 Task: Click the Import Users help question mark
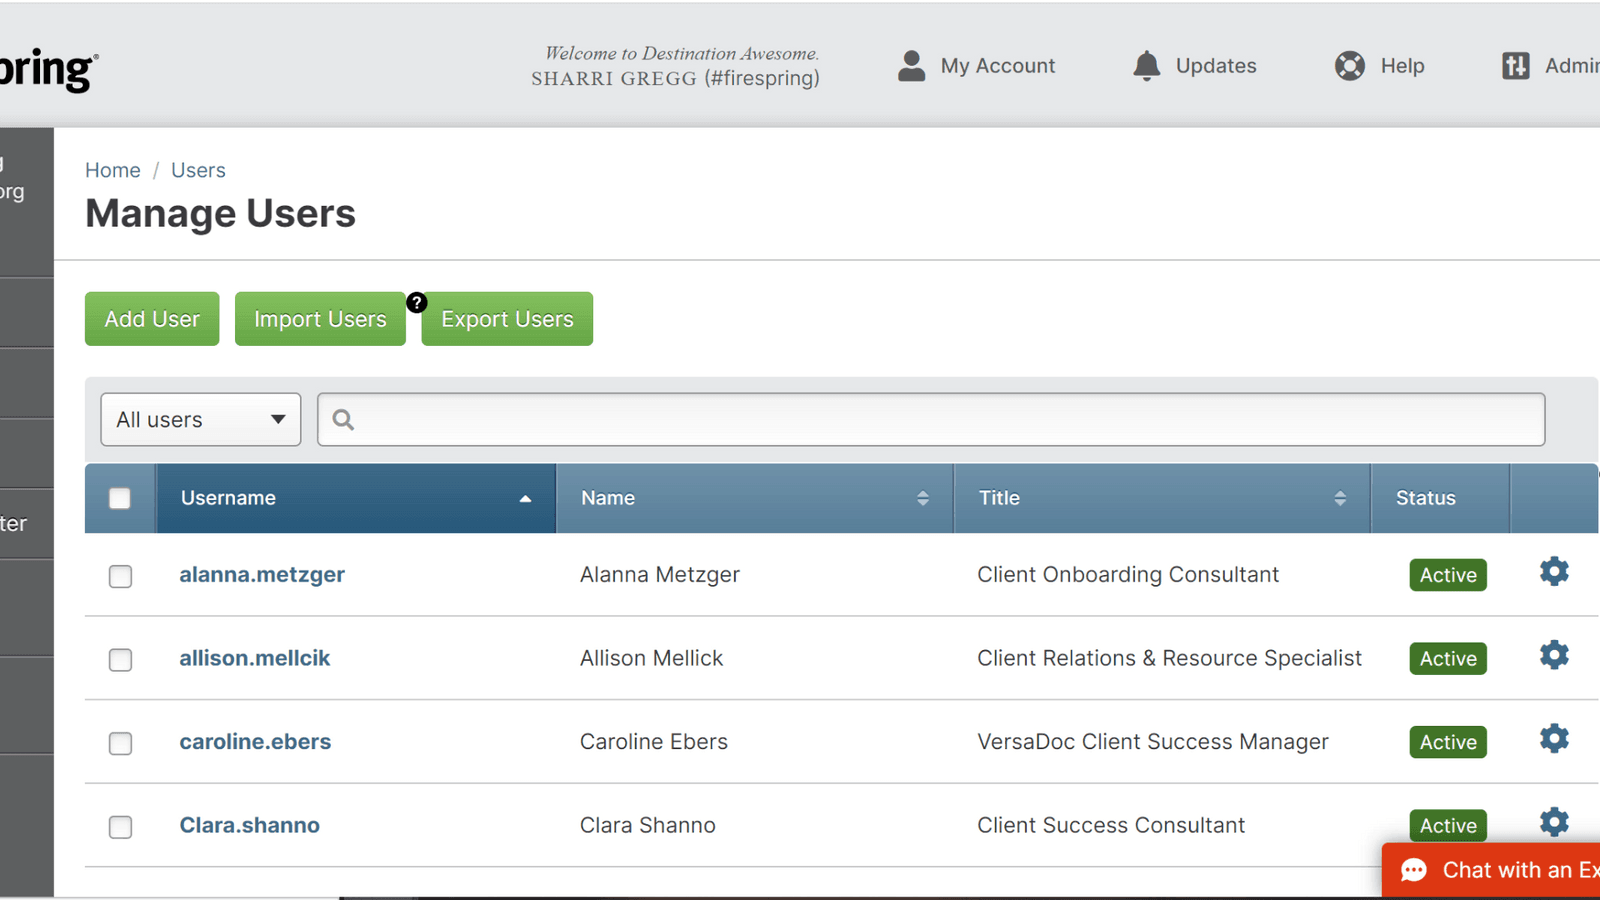[417, 303]
